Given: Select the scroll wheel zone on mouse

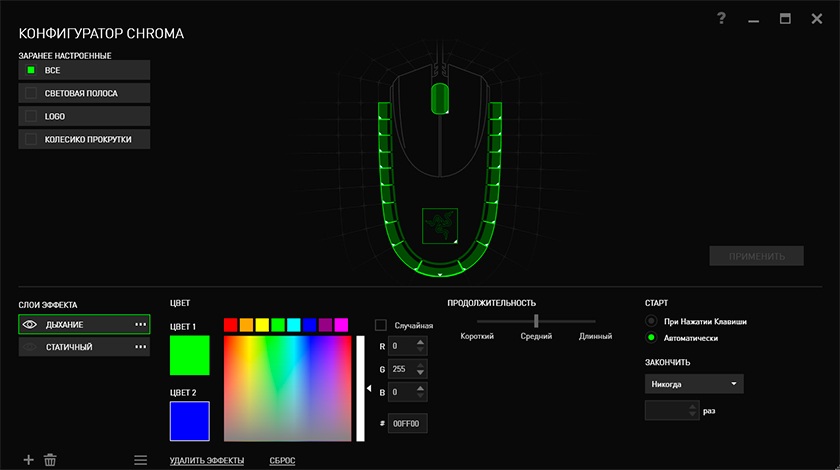Looking at the screenshot, I should tap(440, 99).
